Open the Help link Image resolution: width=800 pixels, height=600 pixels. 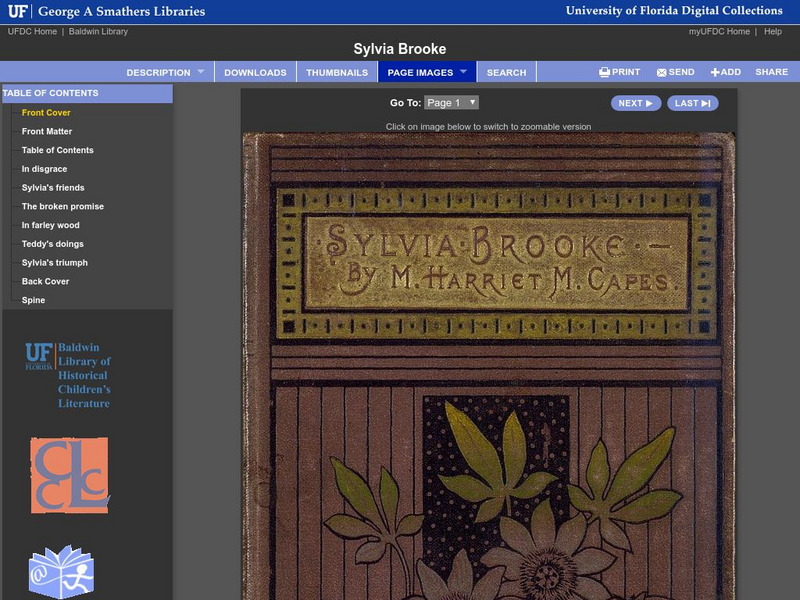772,32
